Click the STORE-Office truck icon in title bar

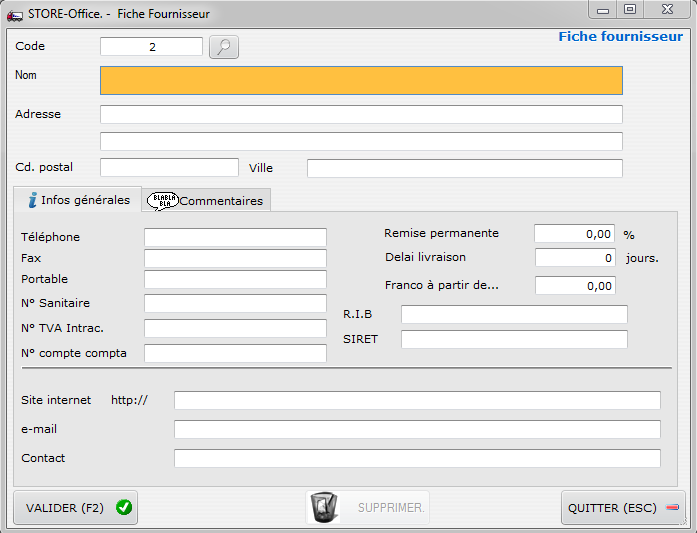point(15,14)
